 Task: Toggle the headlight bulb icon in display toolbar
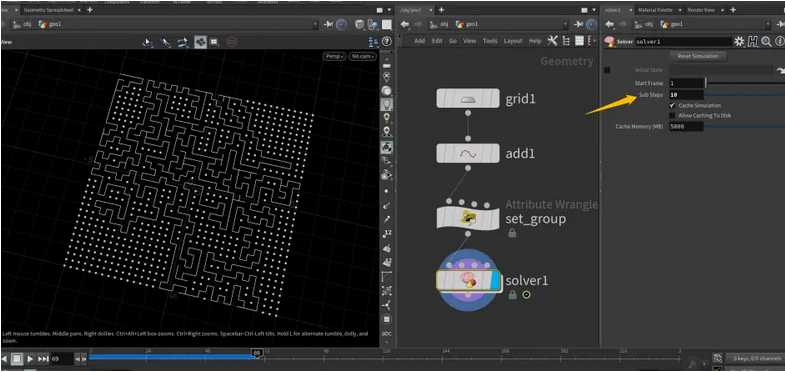[386, 104]
